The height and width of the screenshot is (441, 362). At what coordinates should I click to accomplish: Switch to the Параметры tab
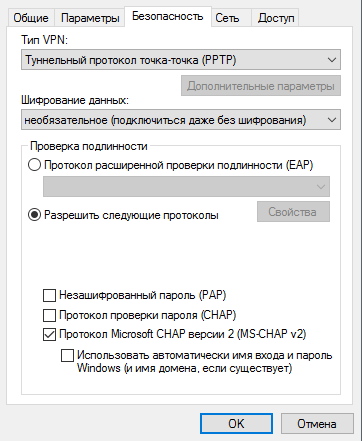click(90, 18)
